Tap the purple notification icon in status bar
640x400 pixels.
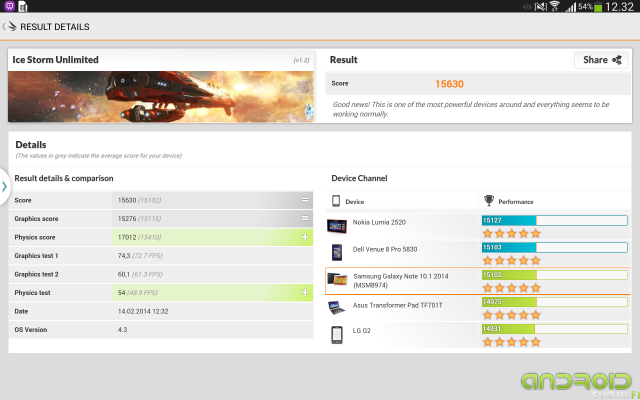point(9,6)
